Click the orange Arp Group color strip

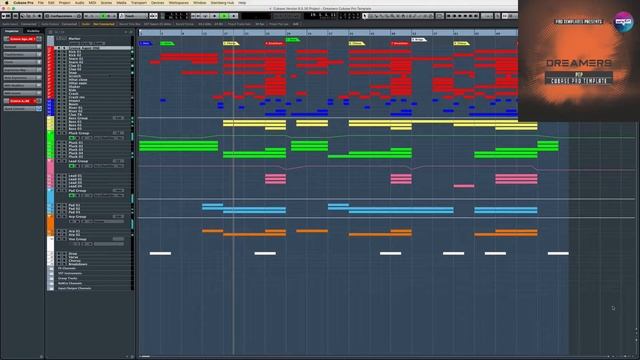pos(51,225)
